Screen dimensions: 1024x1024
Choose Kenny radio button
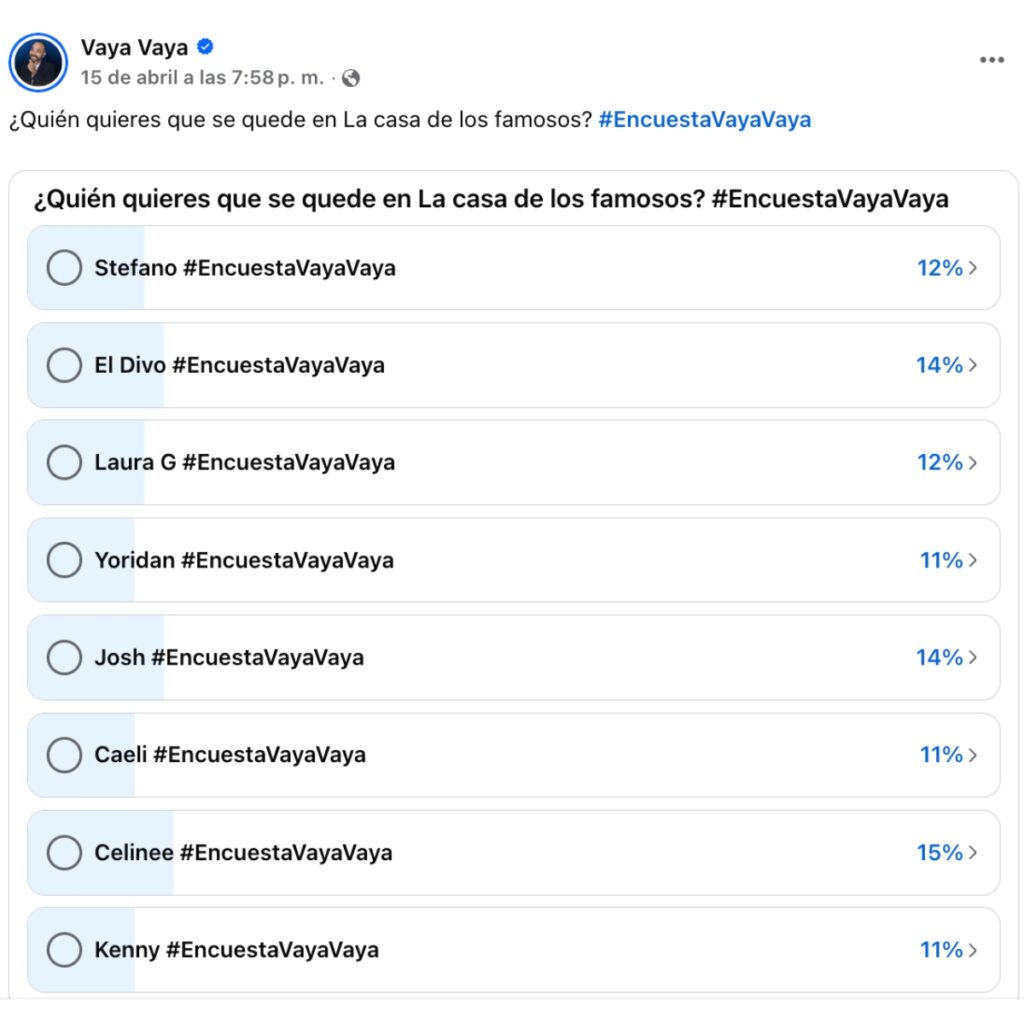pos(64,950)
